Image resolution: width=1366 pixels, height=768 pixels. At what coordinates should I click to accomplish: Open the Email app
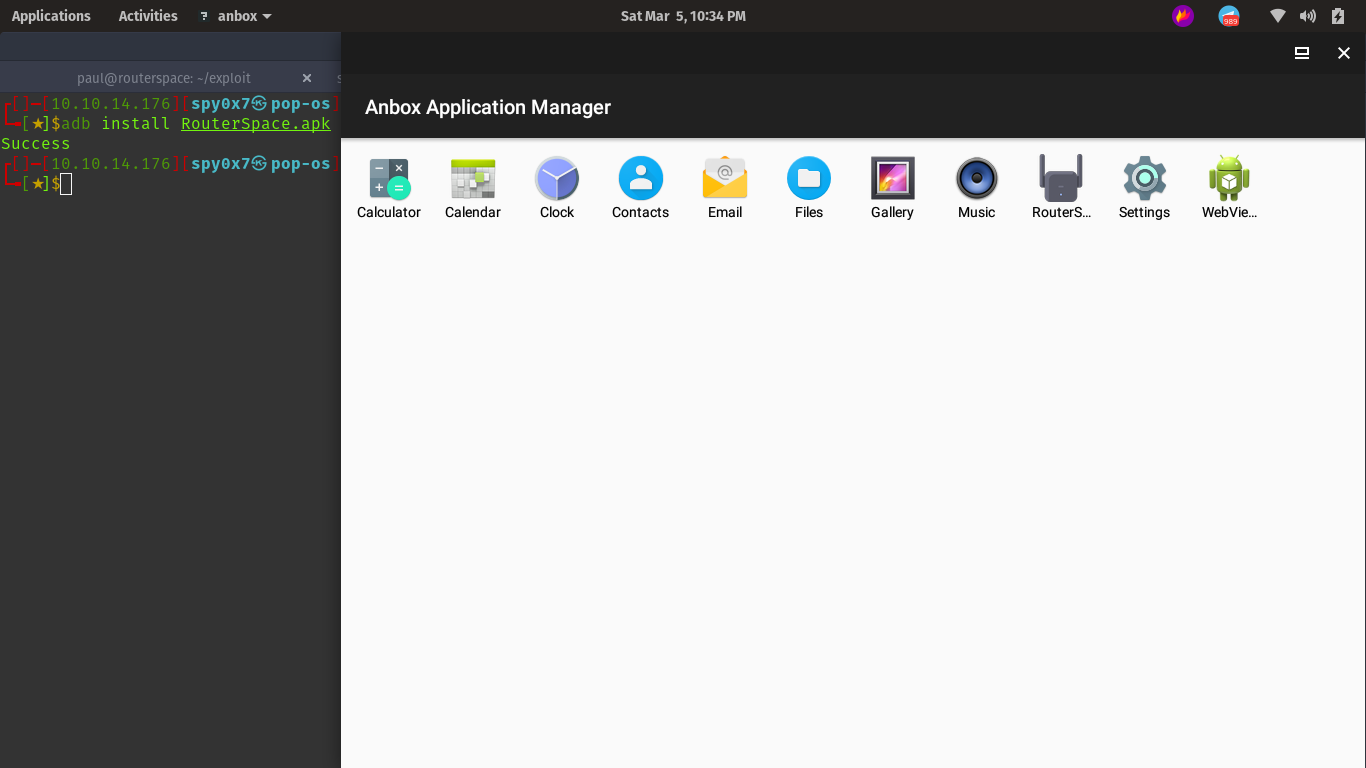click(724, 187)
